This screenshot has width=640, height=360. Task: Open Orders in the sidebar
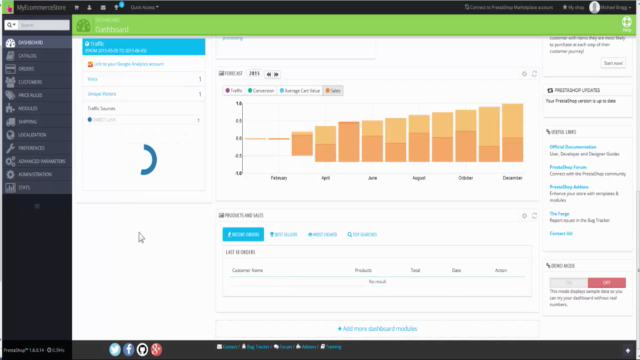point(37,69)
